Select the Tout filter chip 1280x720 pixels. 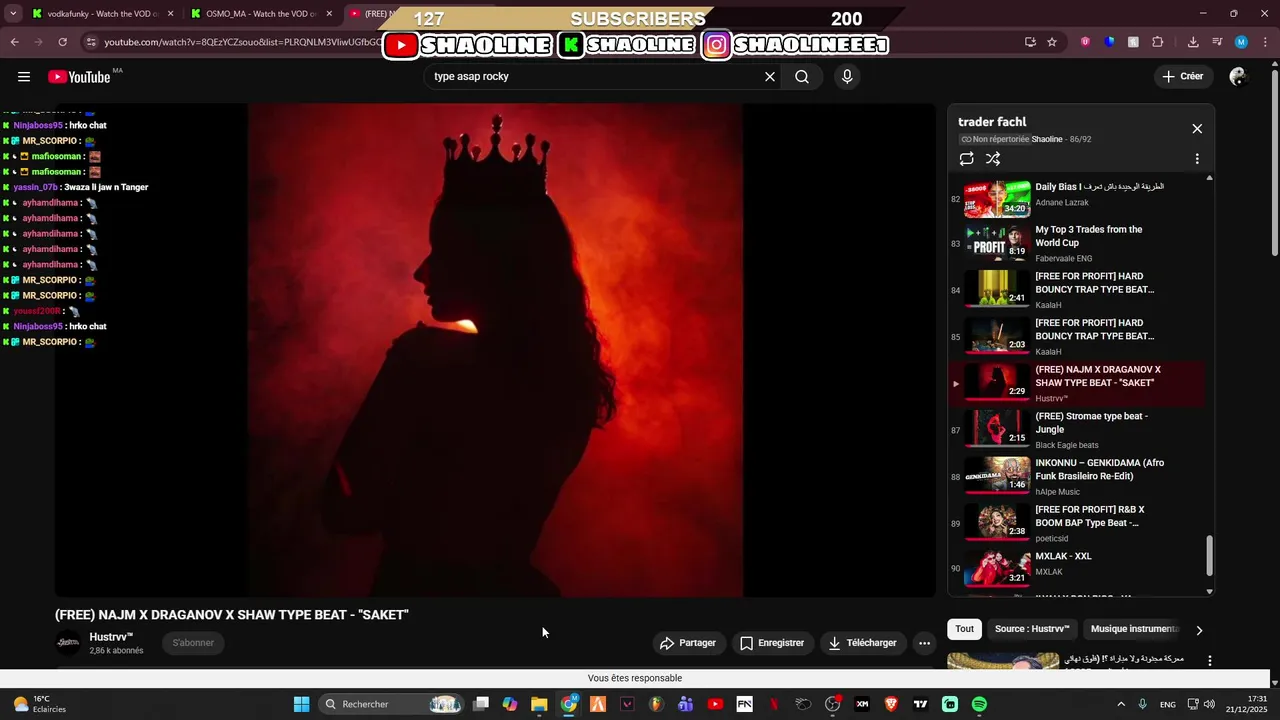pyautogui.click(x=964, y=629)
